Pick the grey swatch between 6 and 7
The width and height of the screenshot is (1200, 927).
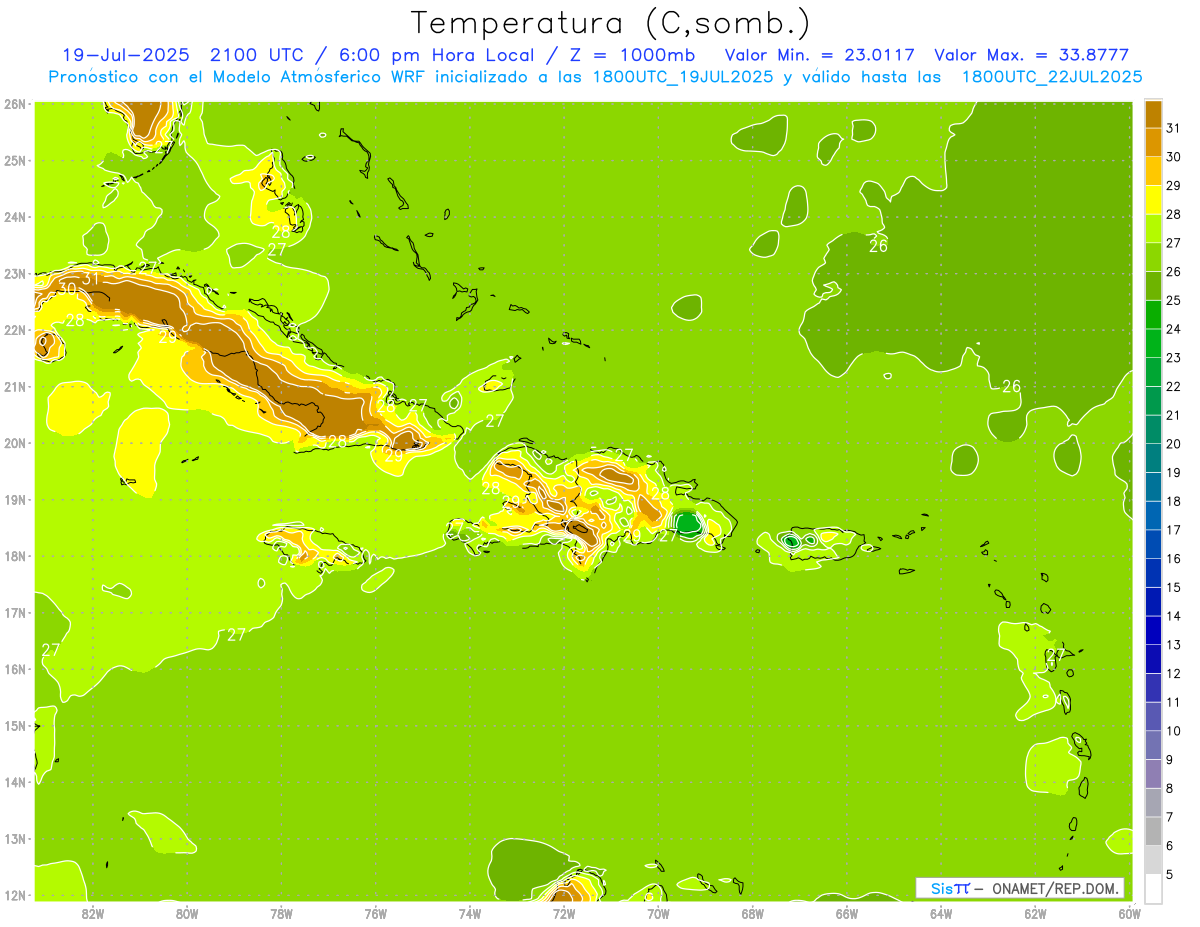(1153, 830)
